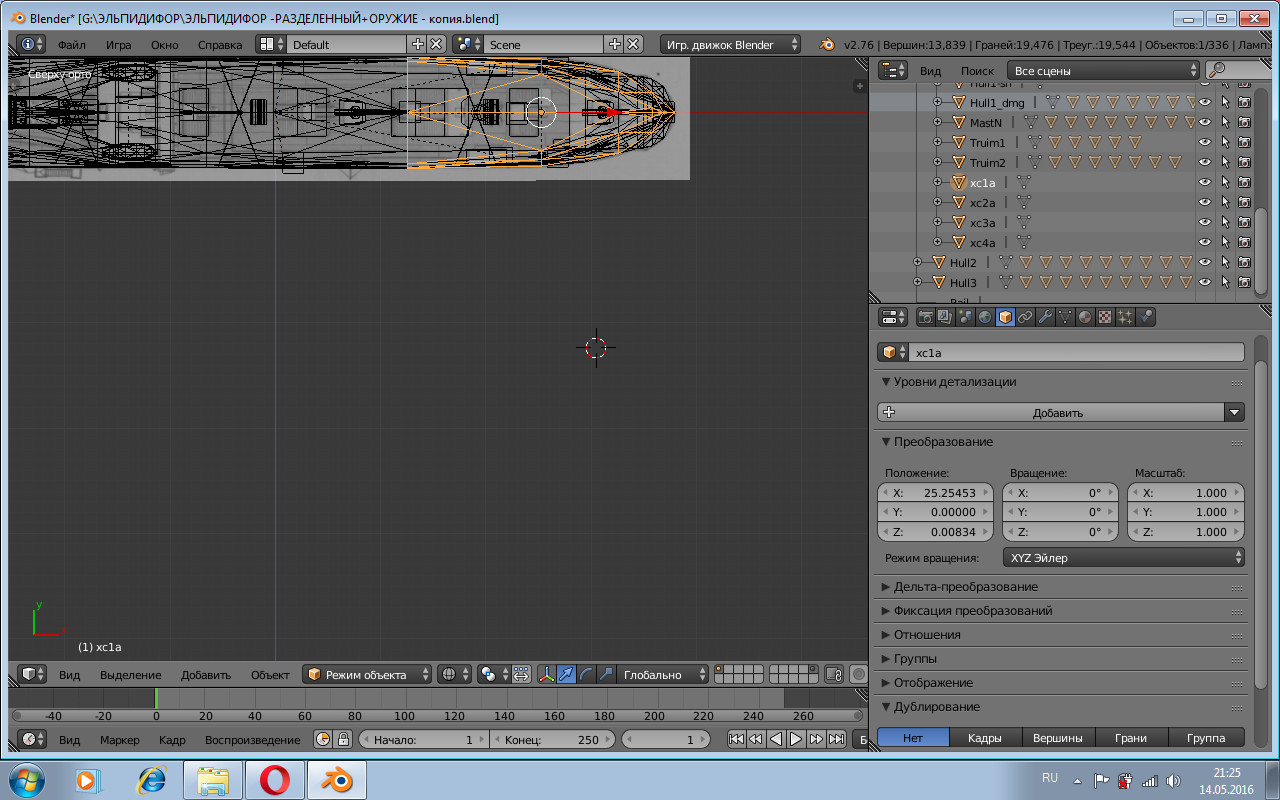The width and height of the screenshot is (1280, 800).
Task: Open the Modifiers tab wrench icon
Action: [1045, 317]
